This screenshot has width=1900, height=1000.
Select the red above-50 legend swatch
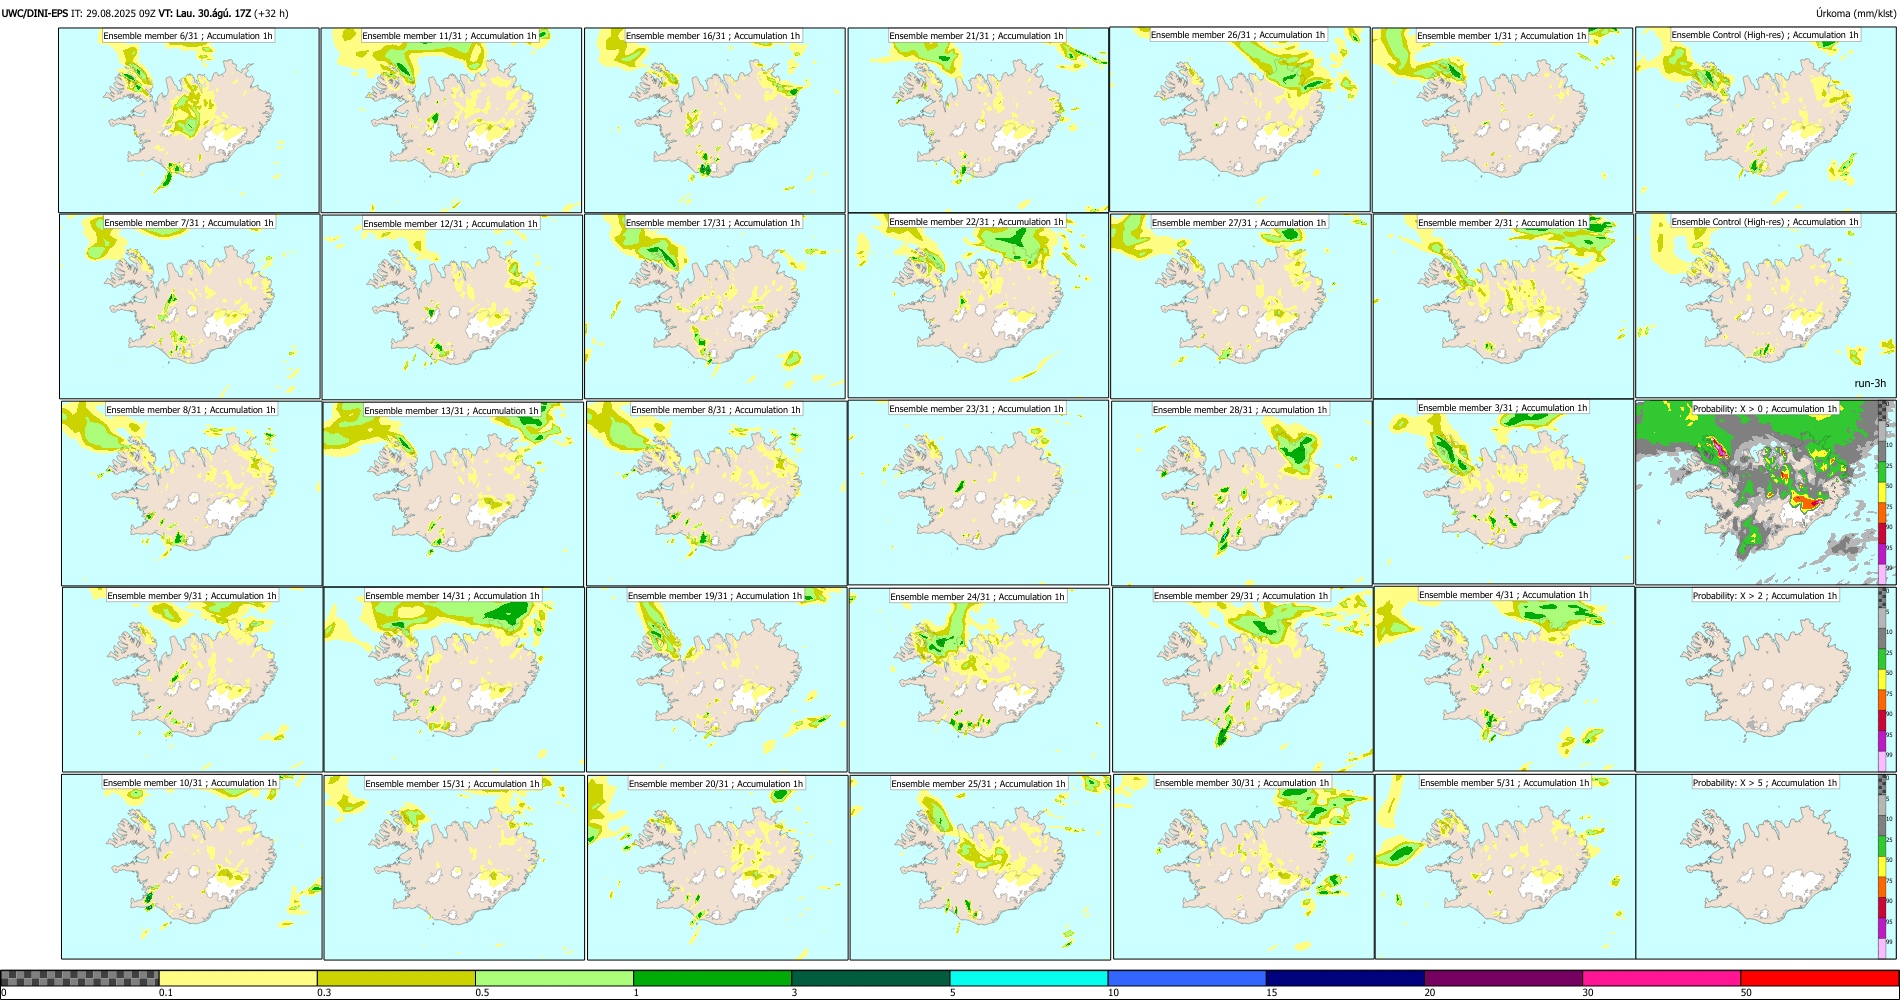point(1819,978)
